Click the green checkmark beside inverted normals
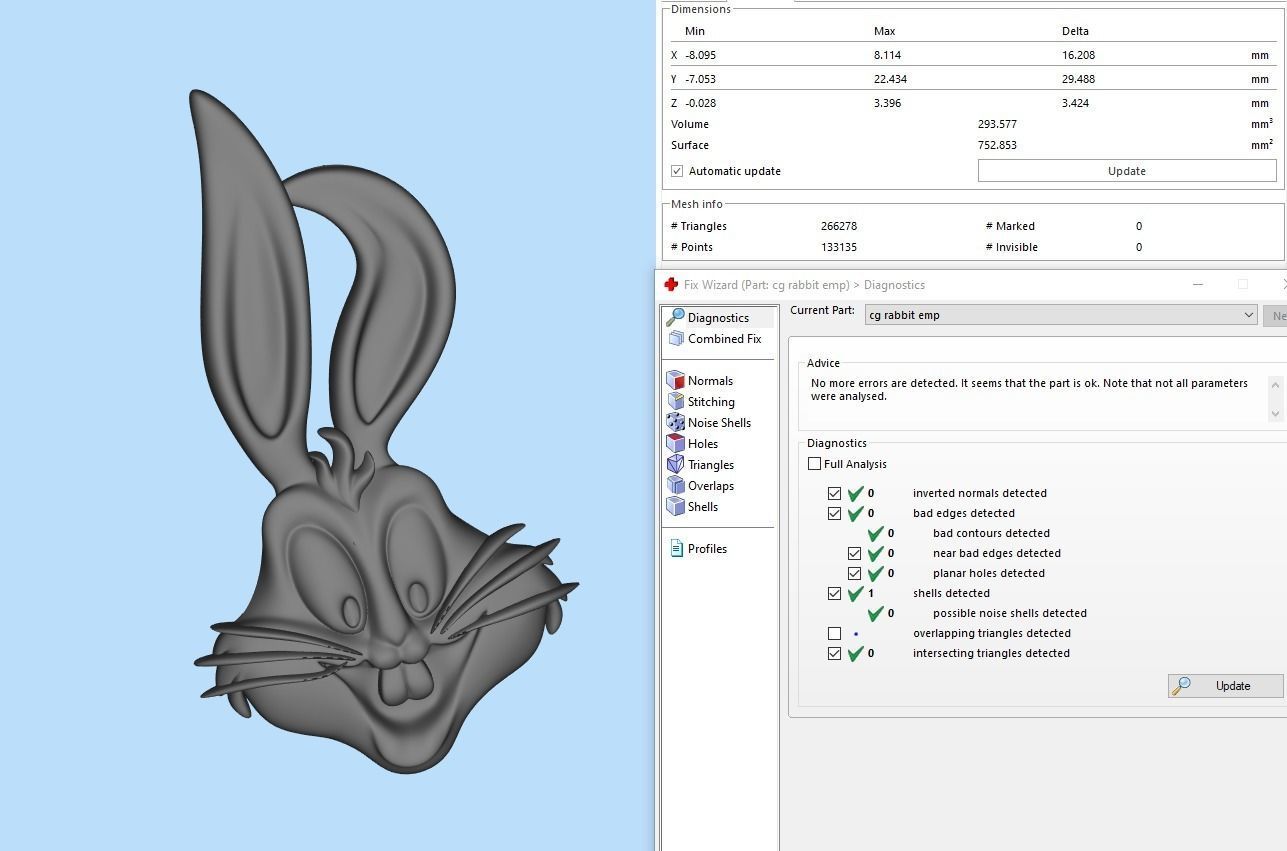The image size is (1287, 851). 855,493
